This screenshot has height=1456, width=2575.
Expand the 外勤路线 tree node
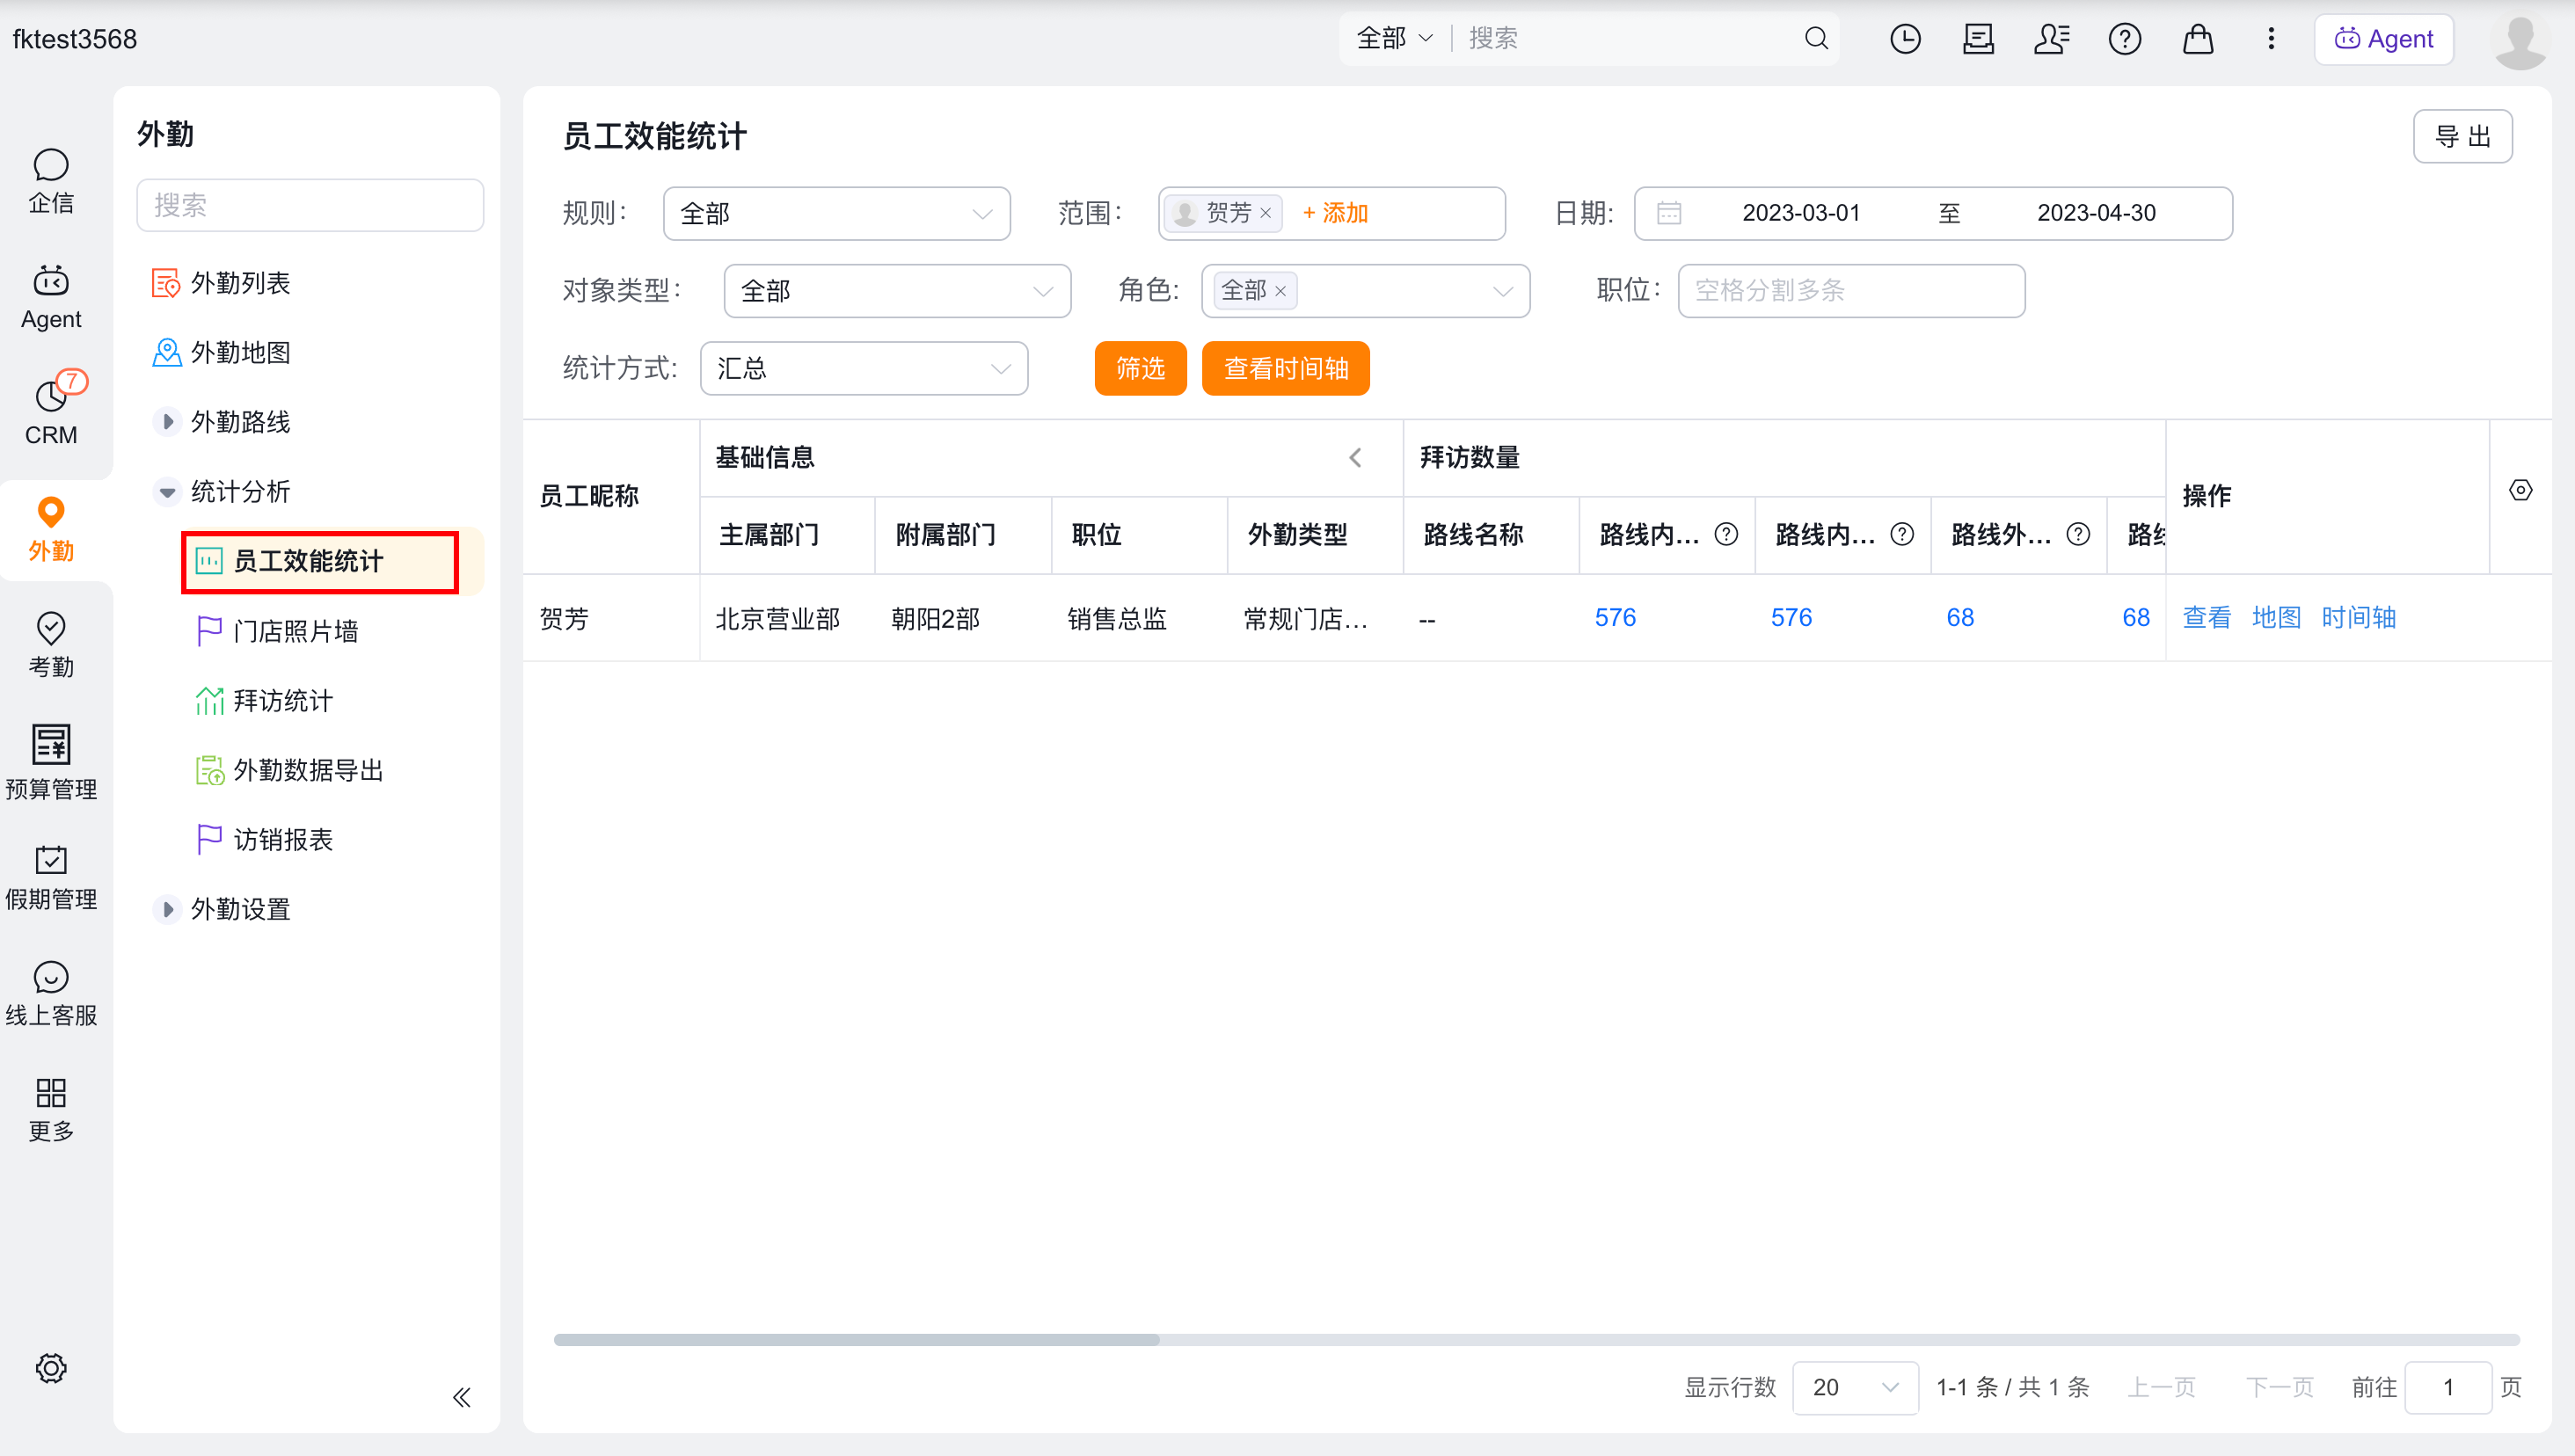coord(167,422)
